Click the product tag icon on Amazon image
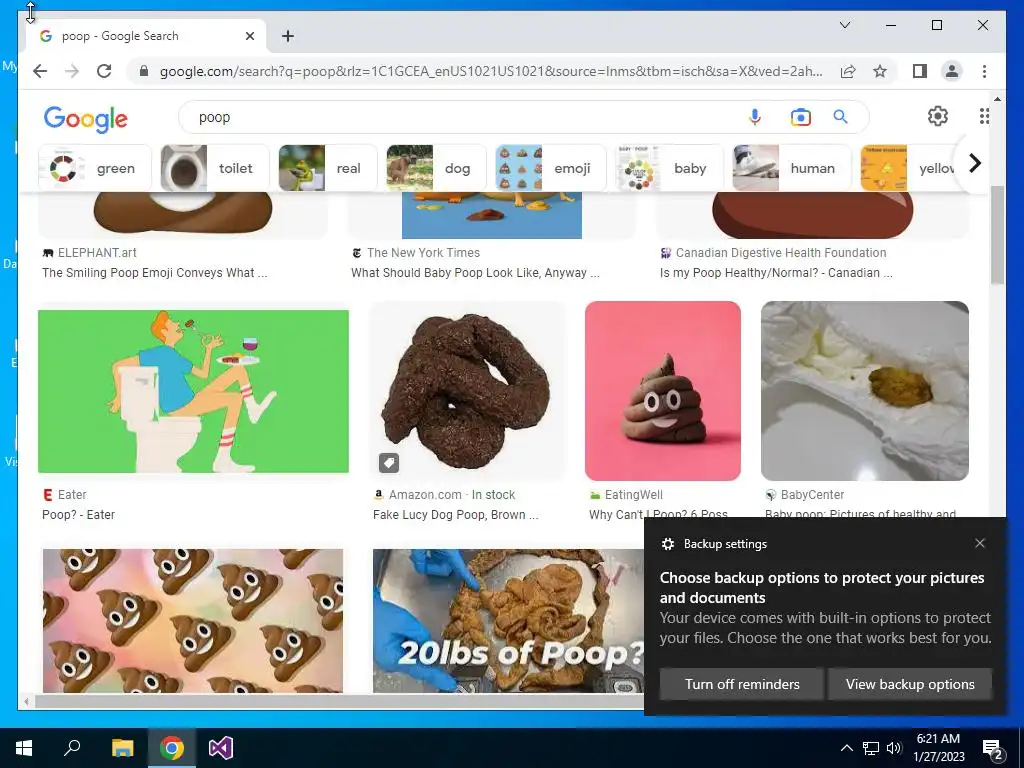 point(389,463)
